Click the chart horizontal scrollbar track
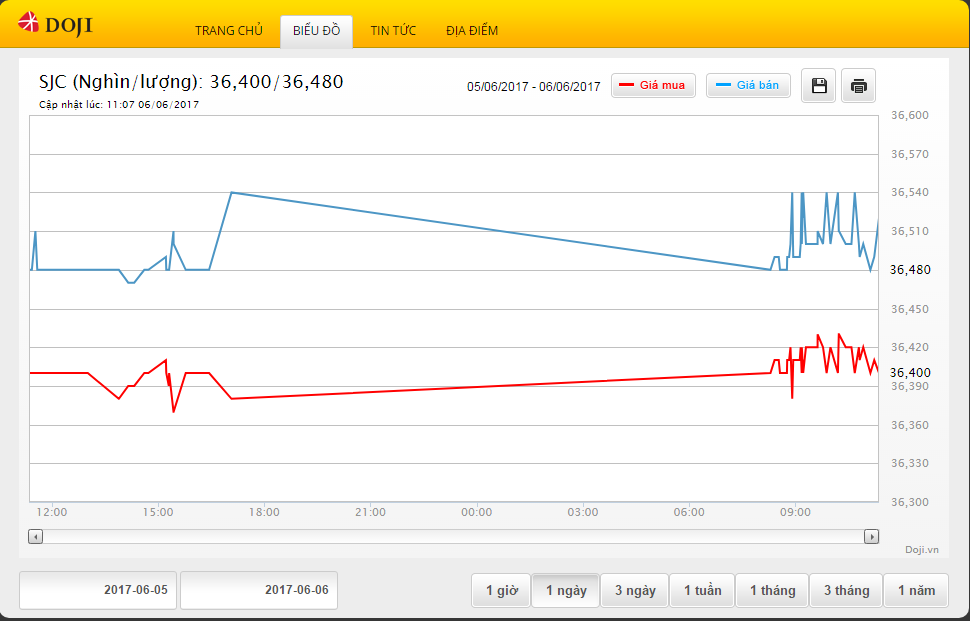970x621 pixels. (453, 536)
